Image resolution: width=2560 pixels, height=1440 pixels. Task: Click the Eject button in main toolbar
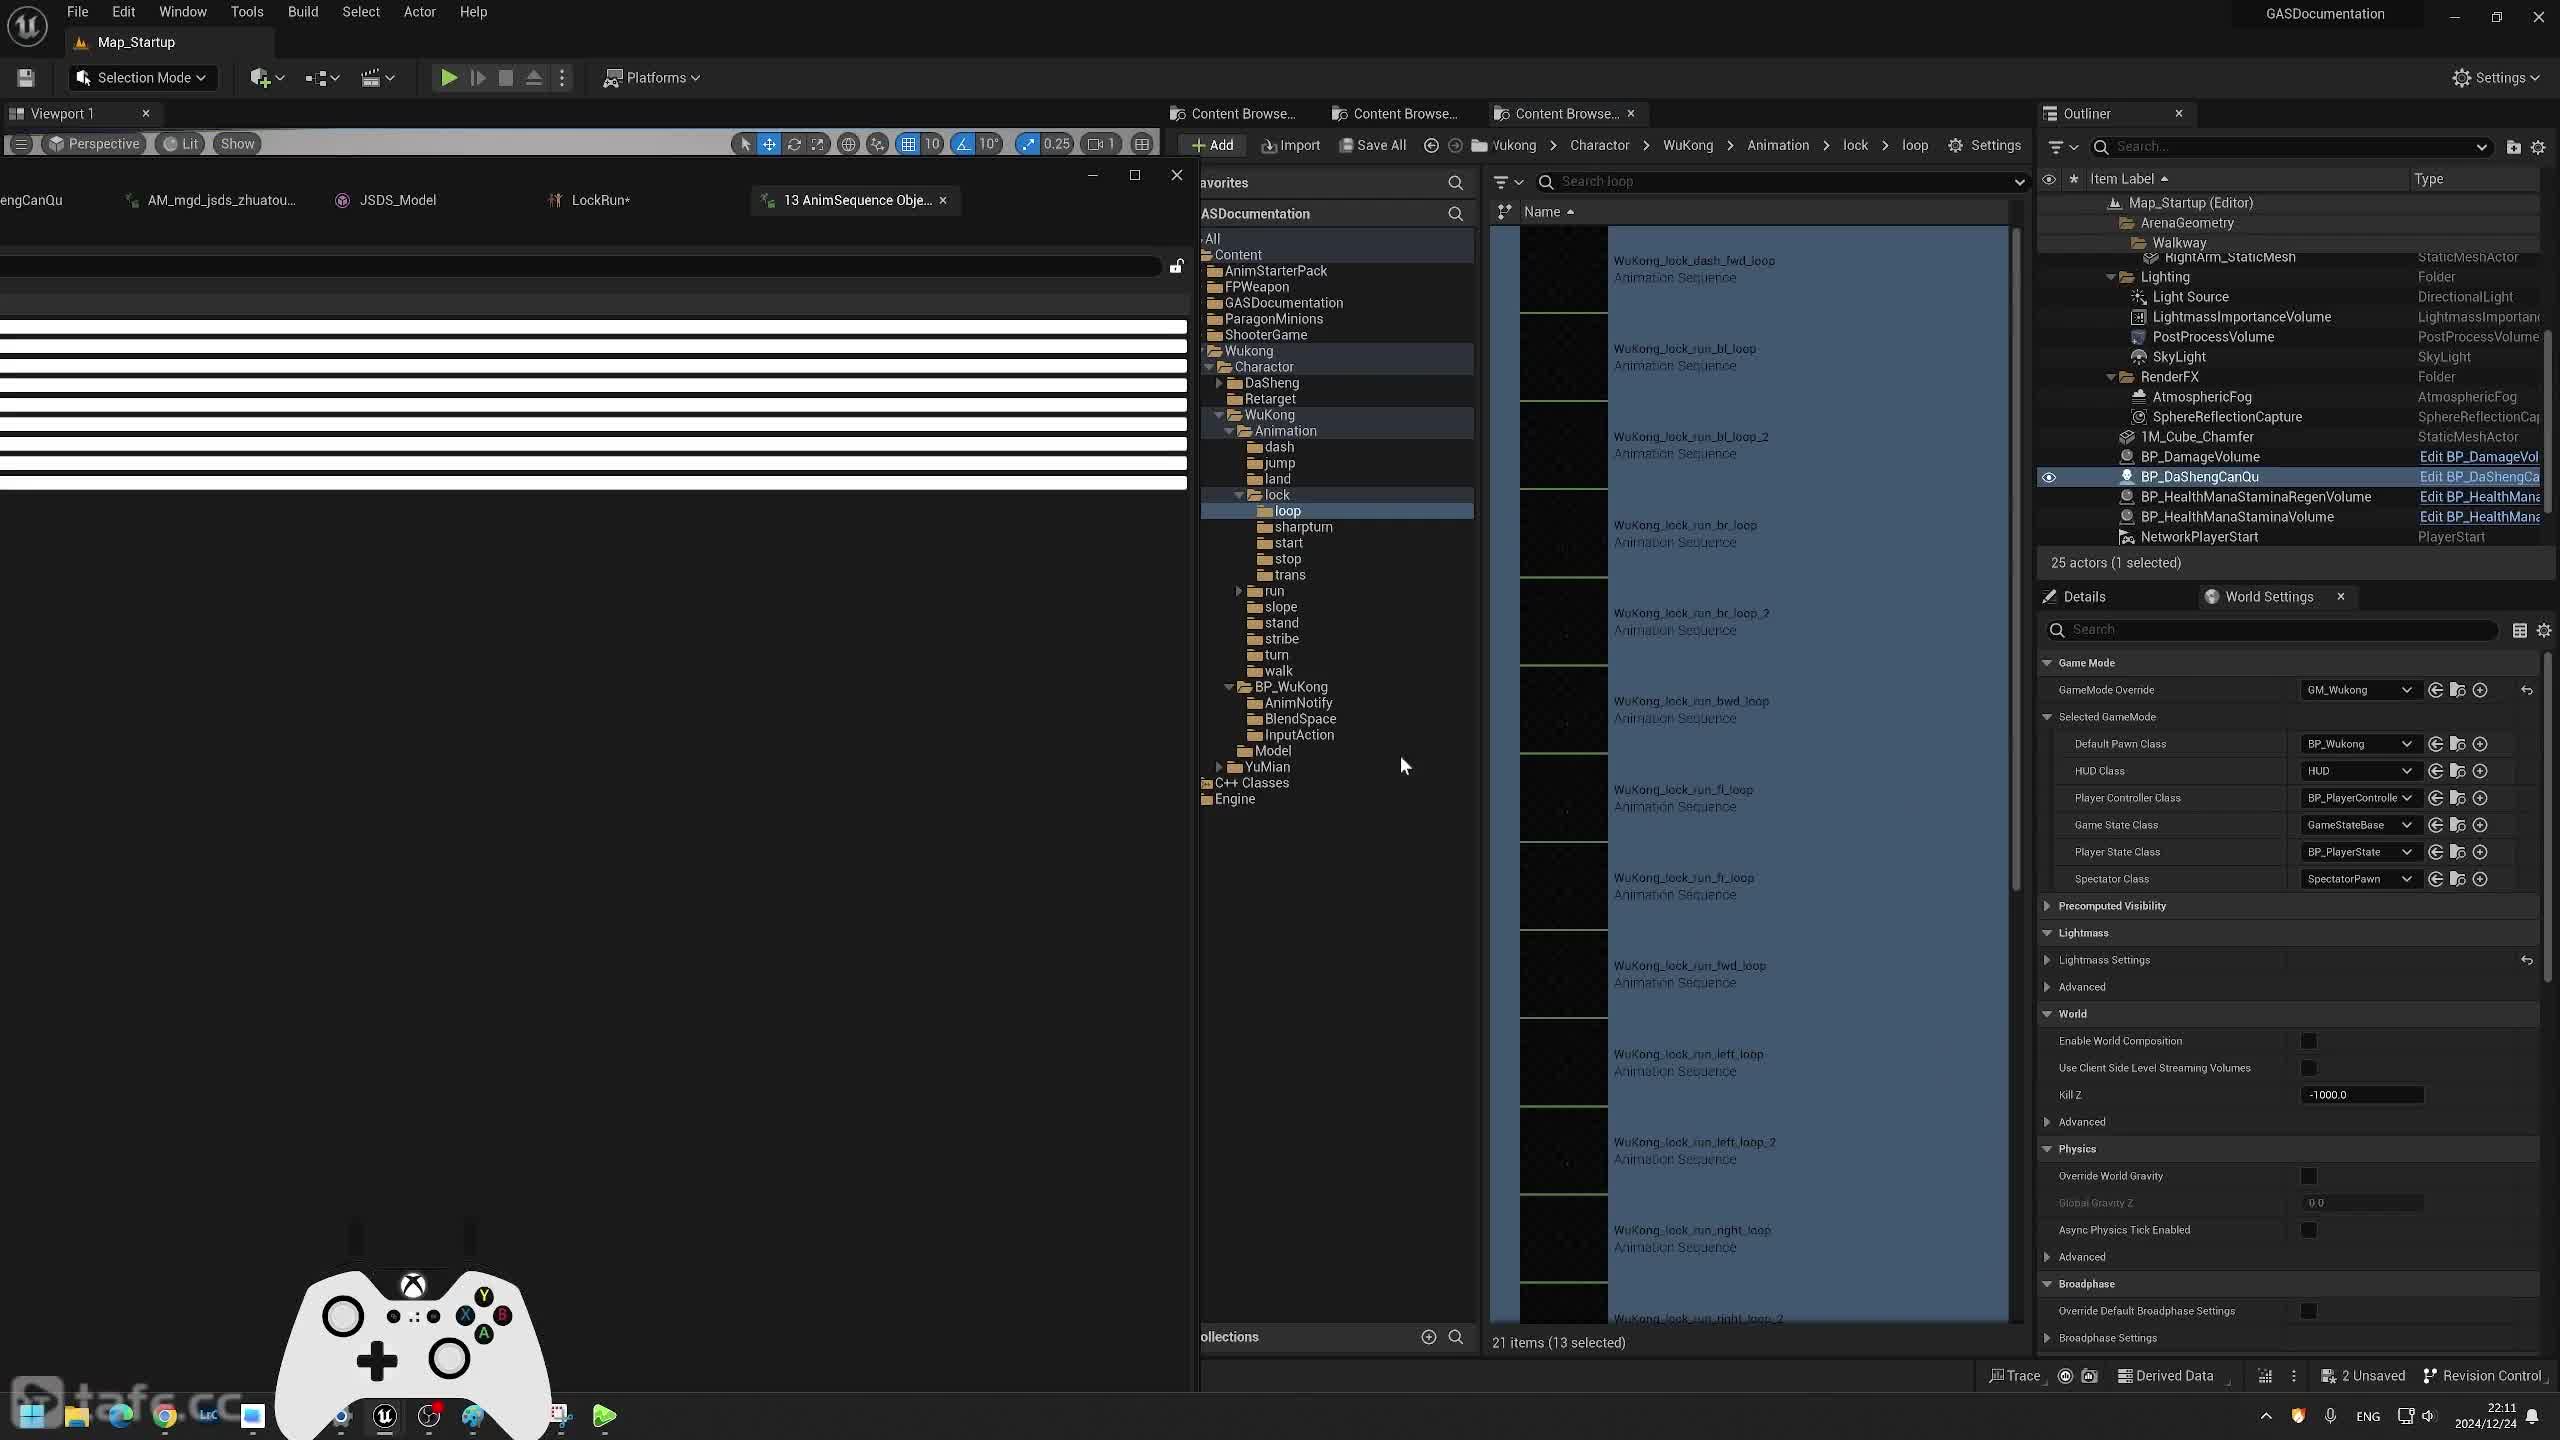pyautogui.click(x=534, y=78)
